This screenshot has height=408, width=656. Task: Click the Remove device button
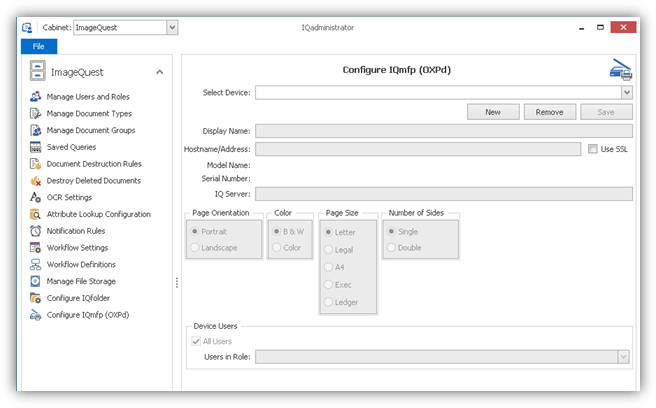(x=549, y=112)
